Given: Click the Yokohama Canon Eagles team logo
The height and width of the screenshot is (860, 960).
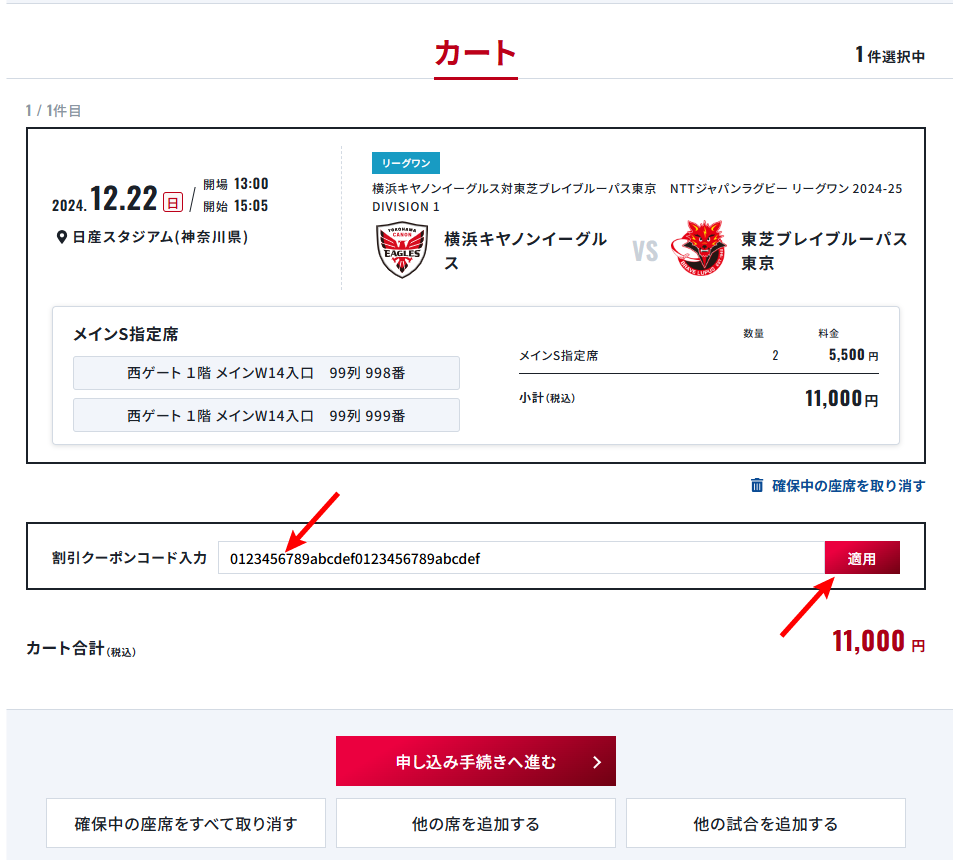Looking at the screenshot, I should (402, 250).
